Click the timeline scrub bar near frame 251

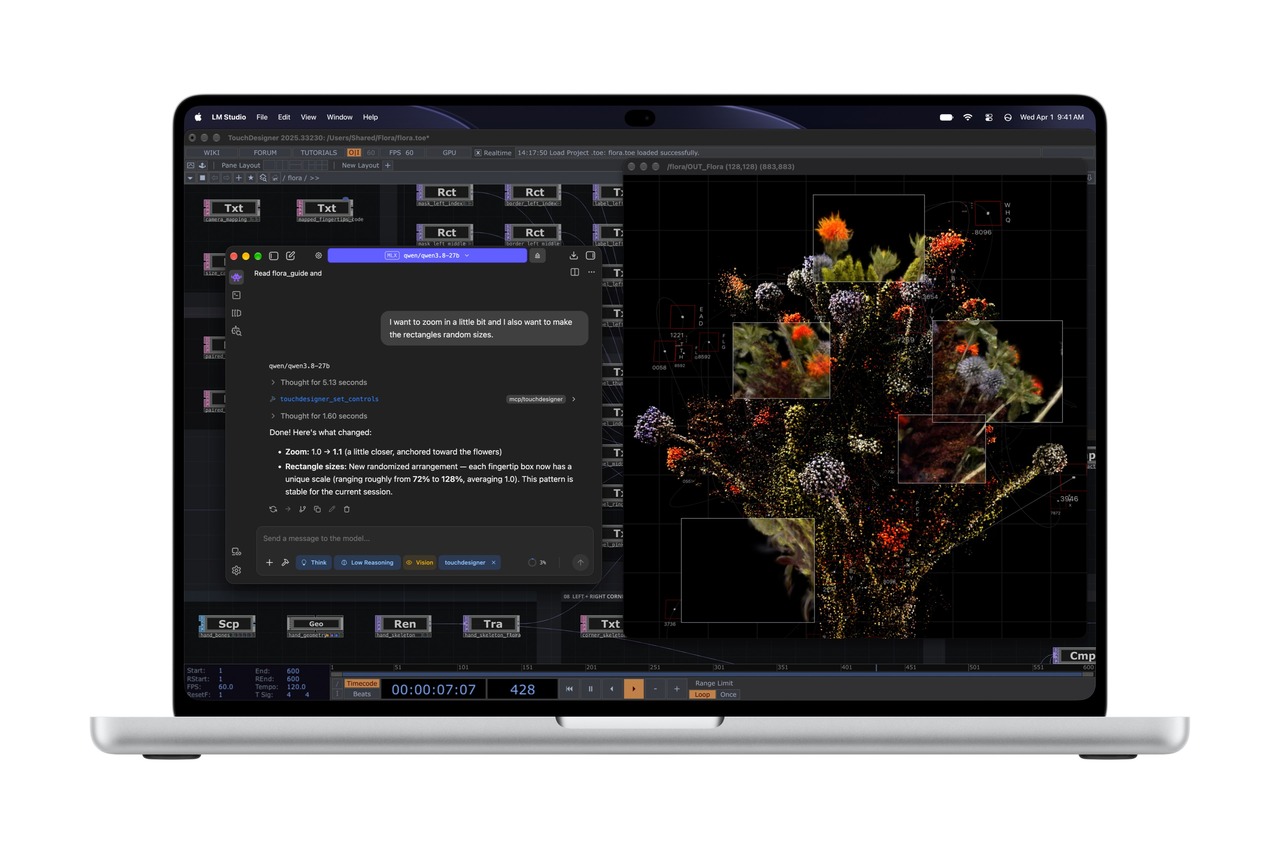[x=655, y=667]
